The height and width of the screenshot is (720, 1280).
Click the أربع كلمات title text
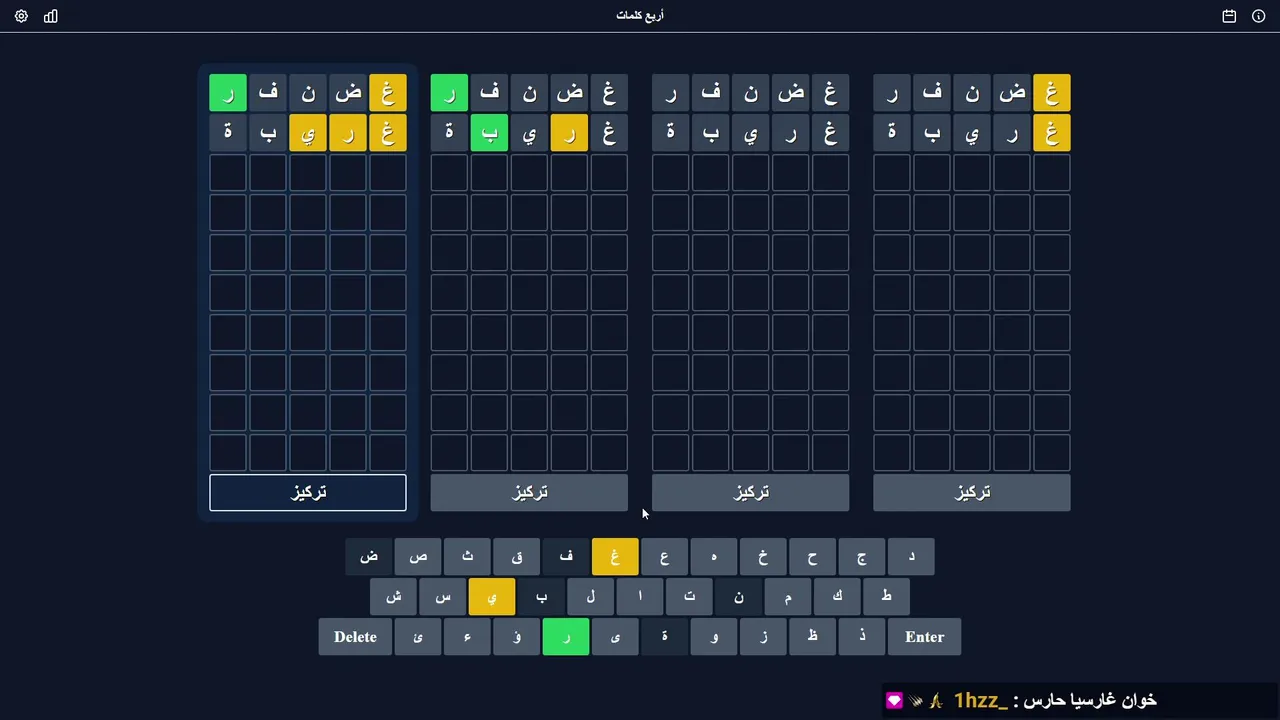click(x=640, y=16)
